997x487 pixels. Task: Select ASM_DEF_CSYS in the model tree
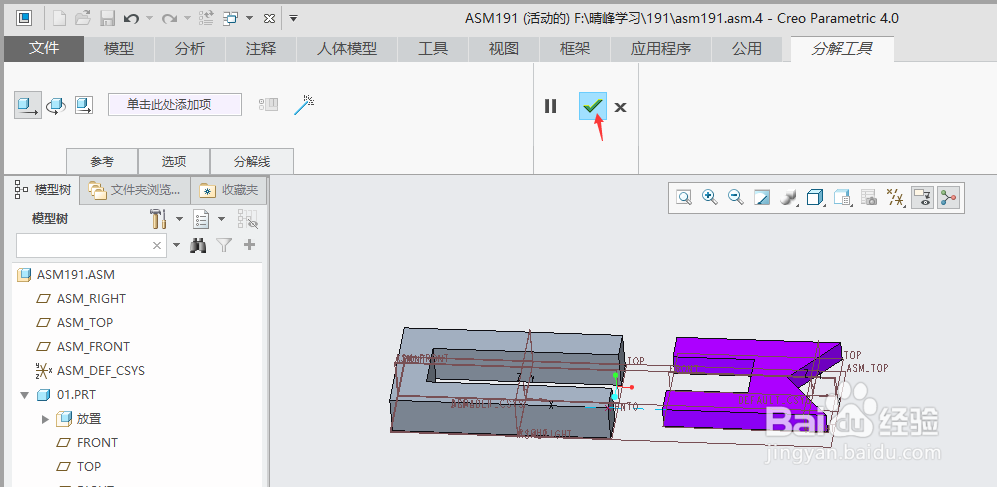(x=100, y=371)
